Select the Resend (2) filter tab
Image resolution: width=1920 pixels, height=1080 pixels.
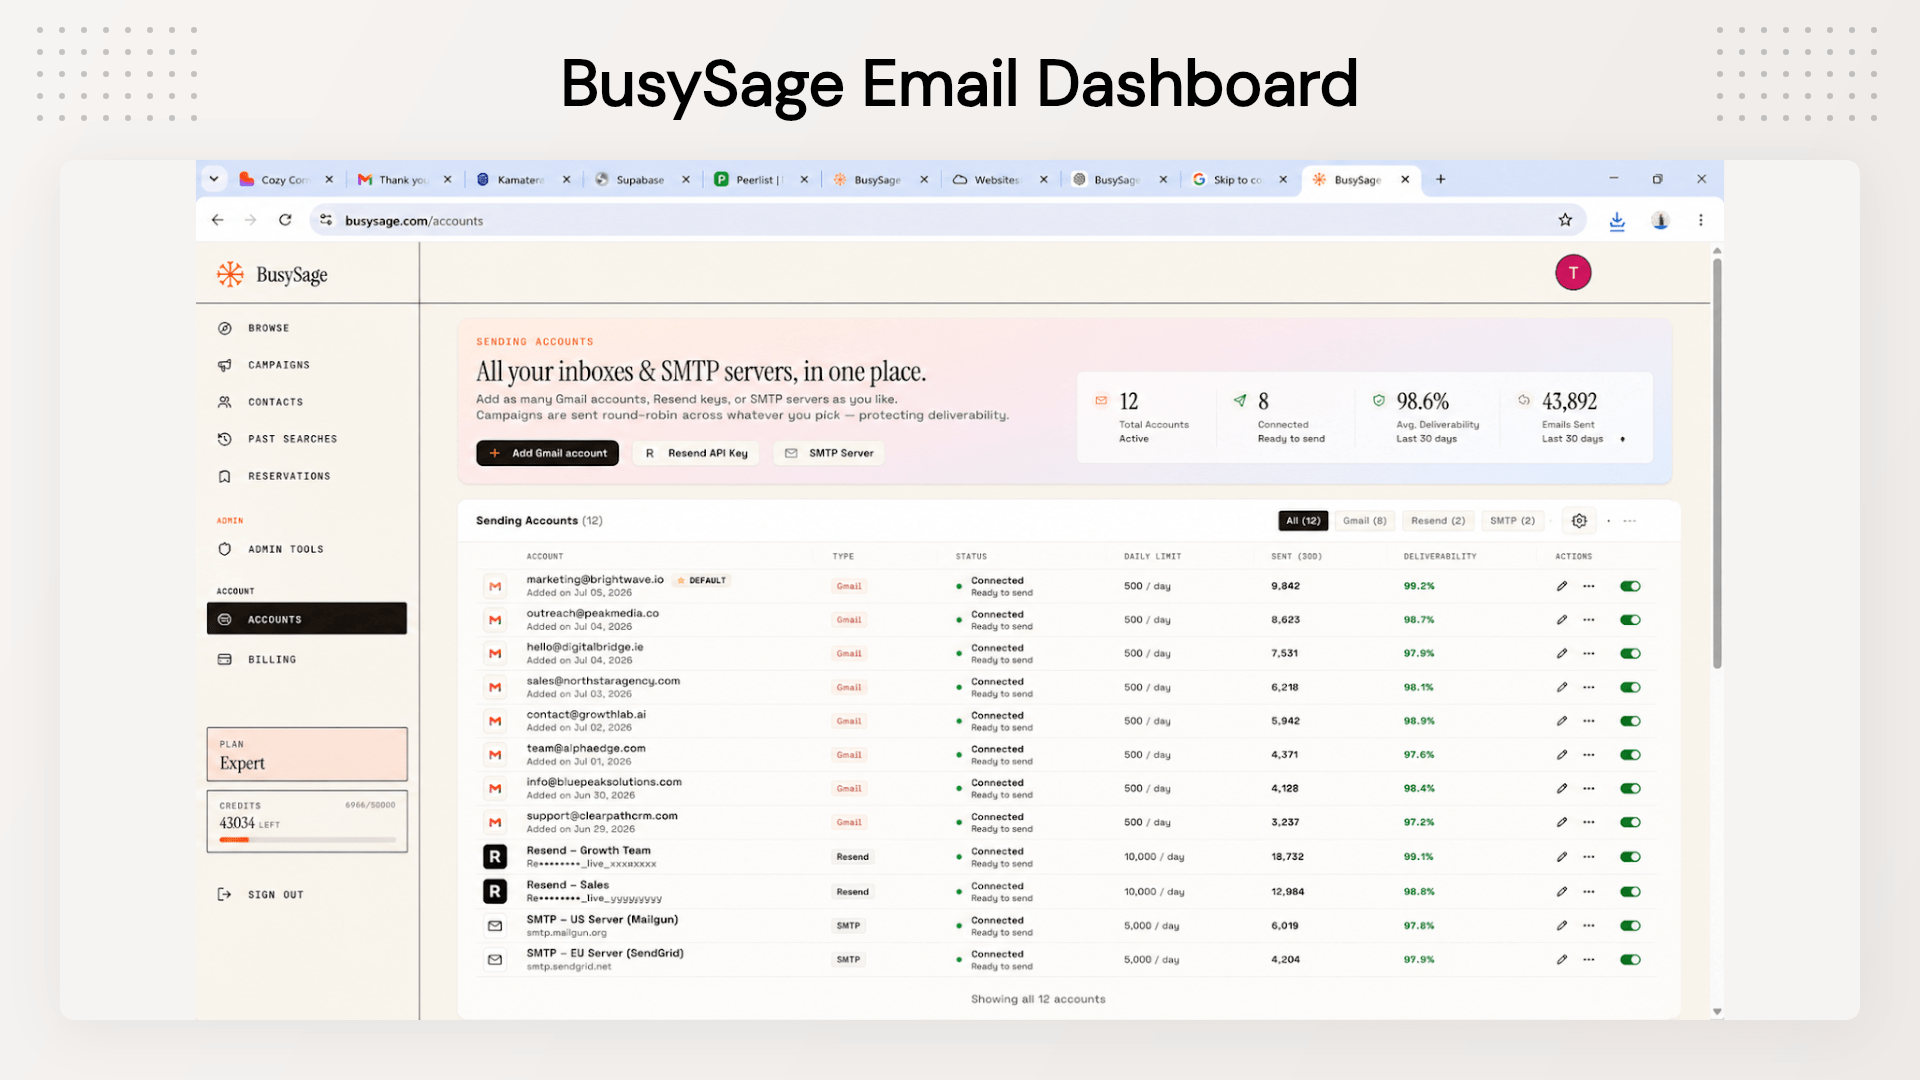point(1437,521)
